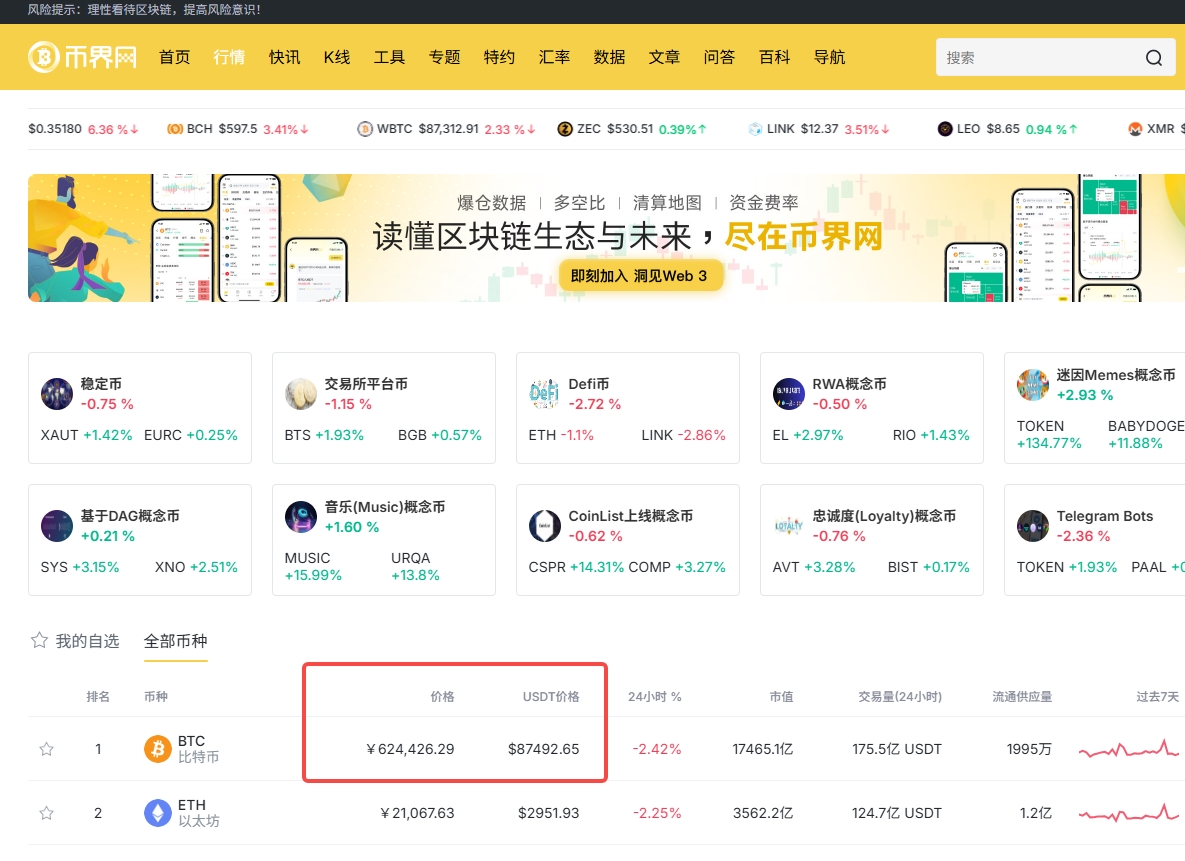Toggle favorite star for BTC row

click(46, 749)
